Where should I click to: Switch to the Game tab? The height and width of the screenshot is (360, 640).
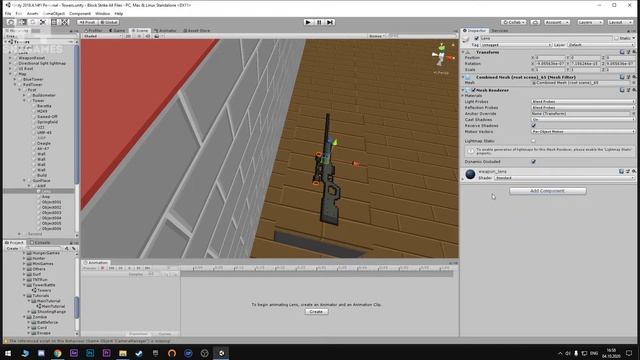(x=117, y=31)
